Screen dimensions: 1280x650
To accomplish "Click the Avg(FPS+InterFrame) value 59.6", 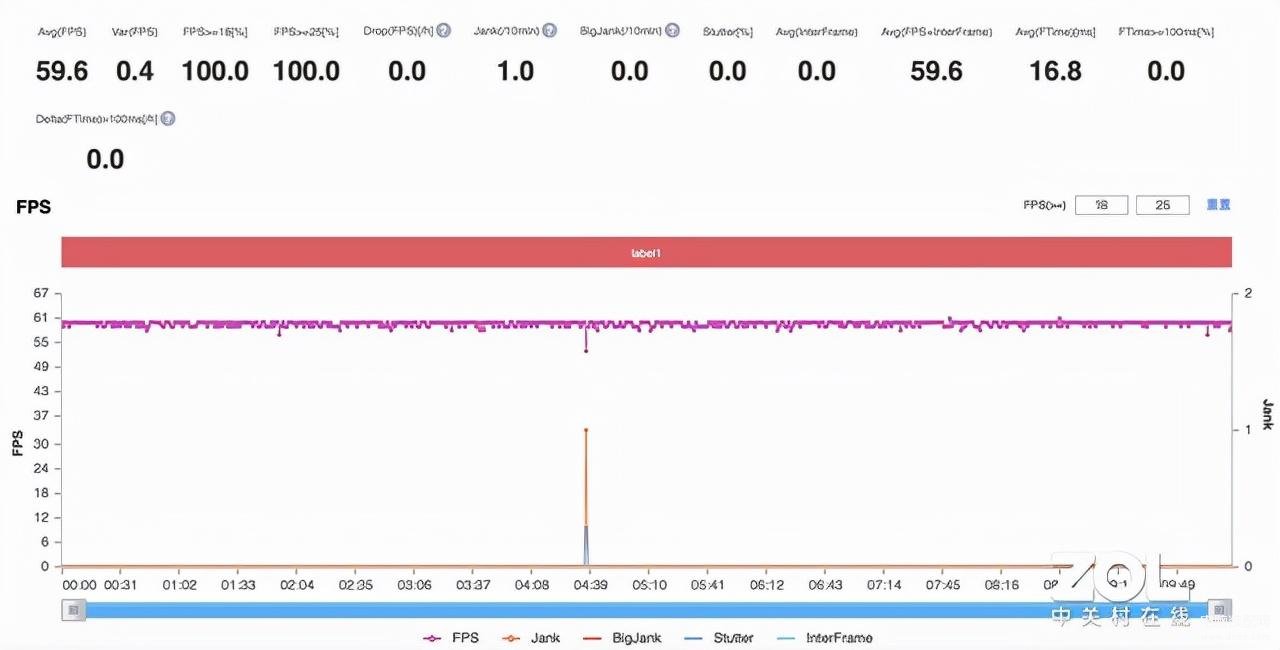I will (x=937, y=71).
